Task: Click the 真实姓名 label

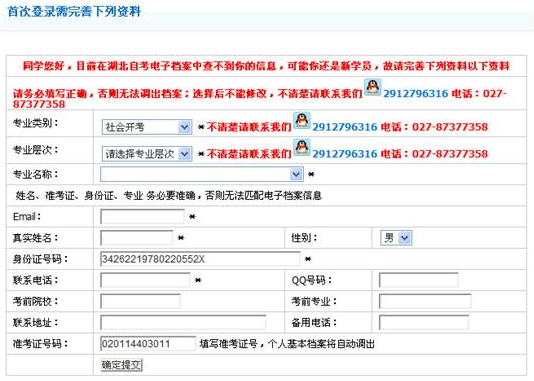Action: pos(35,238)
